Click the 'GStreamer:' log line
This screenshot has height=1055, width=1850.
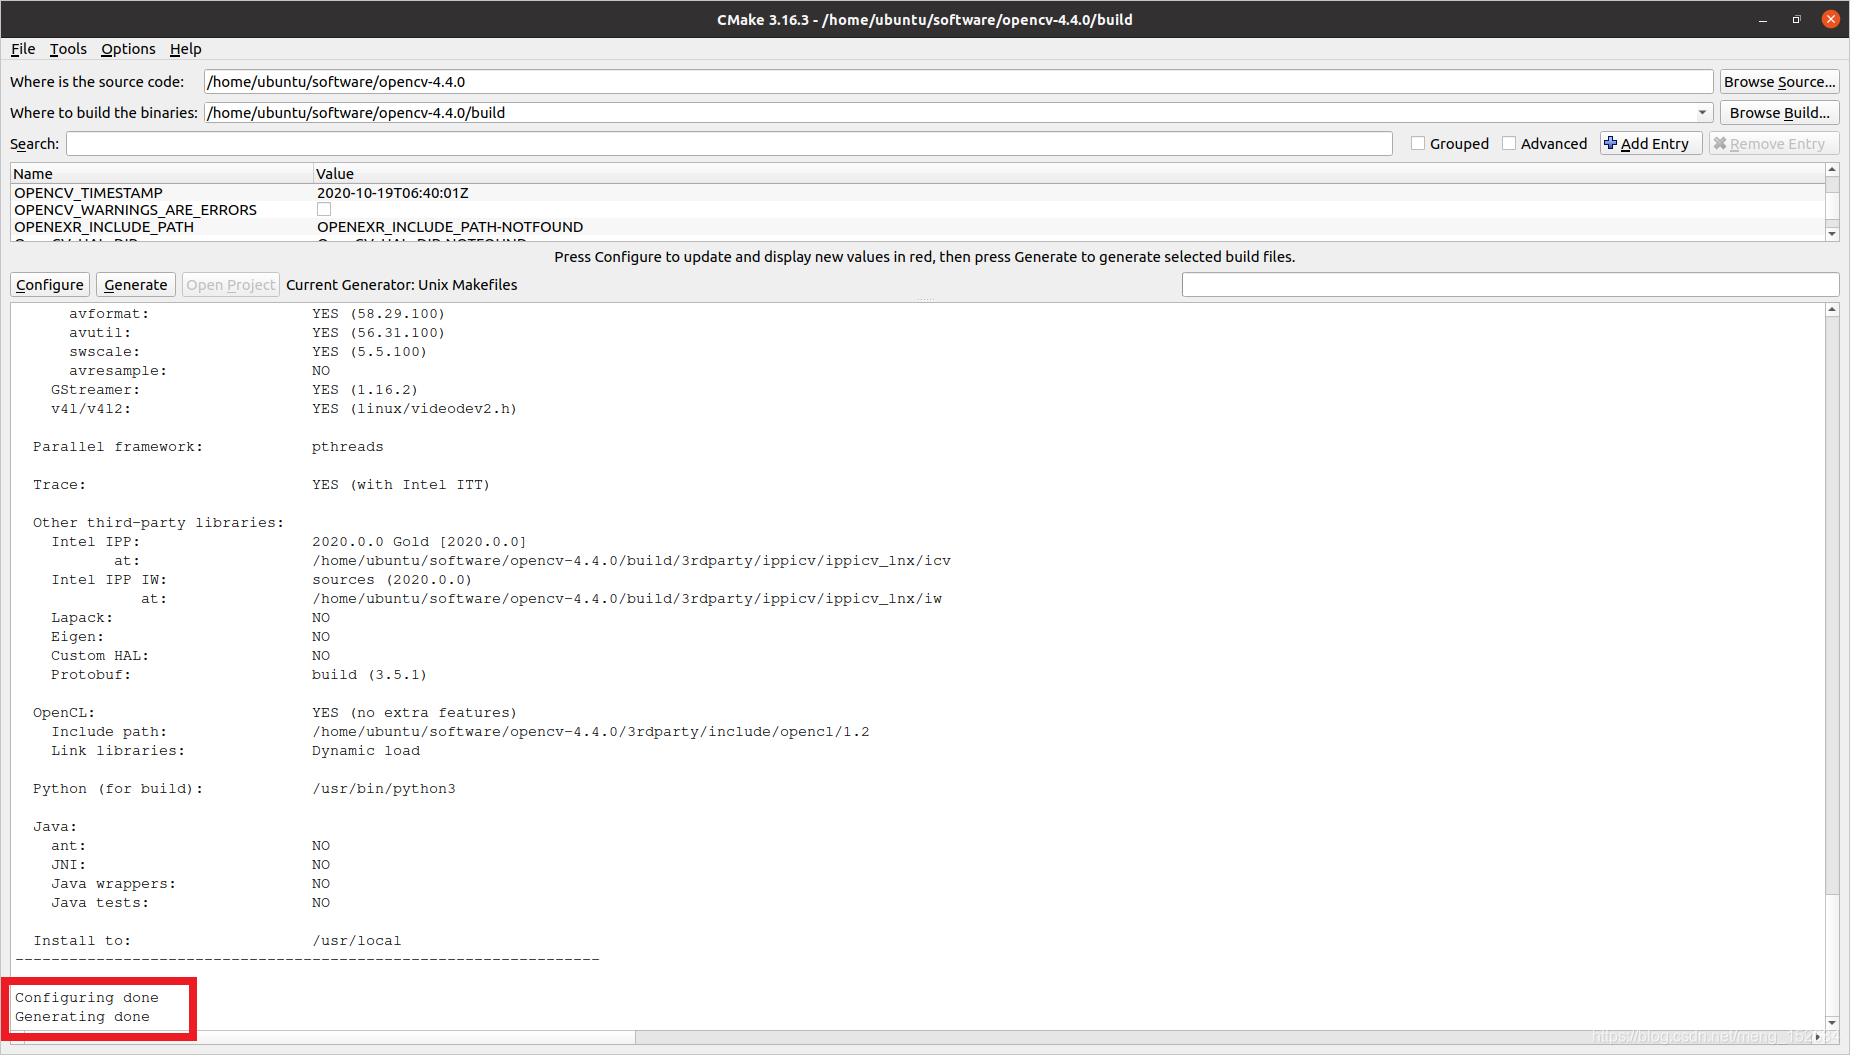pyautogui.click(x=96, y=390)
